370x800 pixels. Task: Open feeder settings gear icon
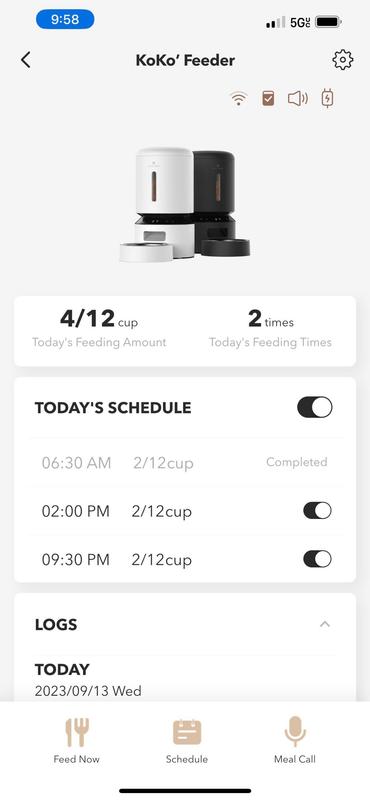click(342, 60)
